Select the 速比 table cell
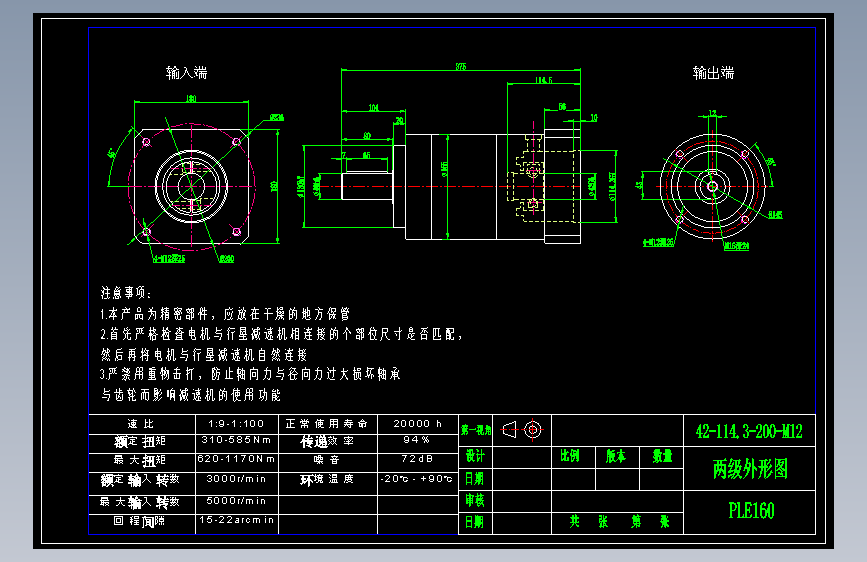Image resolution: width=867 pixels, height=562 pixels. 142,424
